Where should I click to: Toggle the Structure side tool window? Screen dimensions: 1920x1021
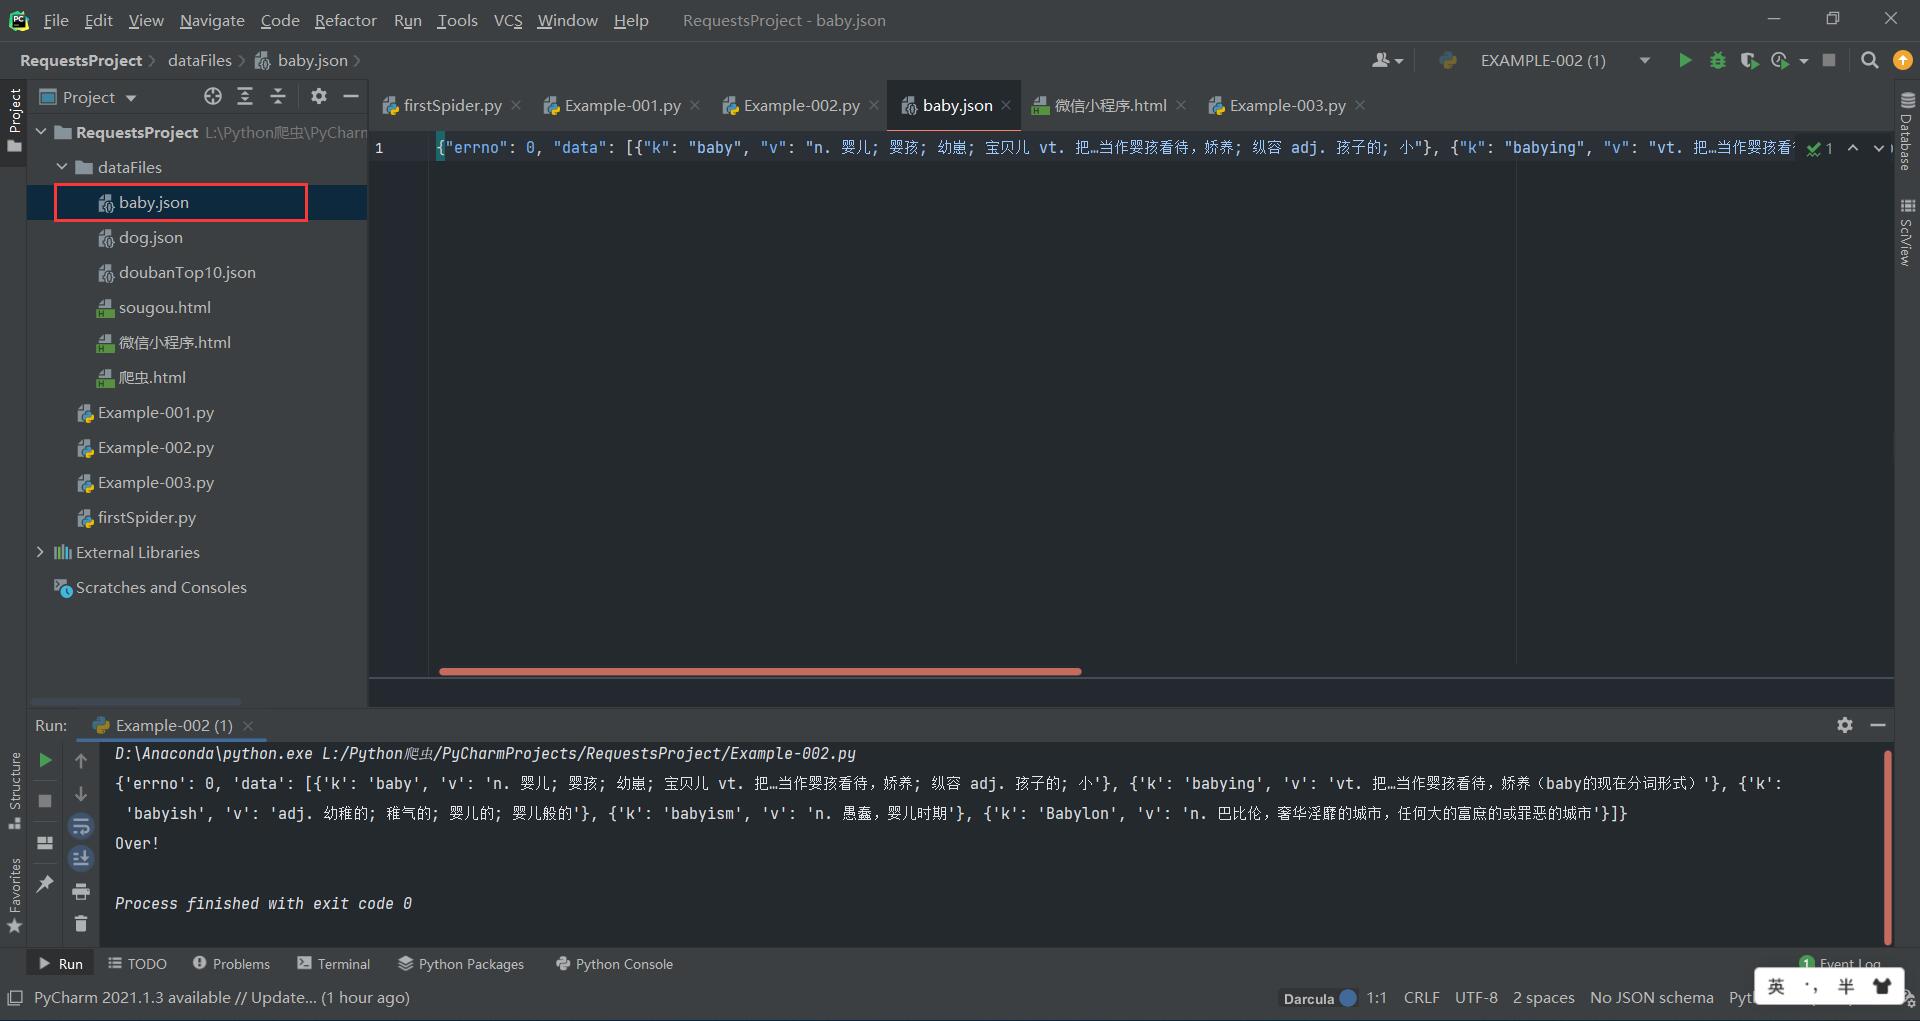coord(14,790)
